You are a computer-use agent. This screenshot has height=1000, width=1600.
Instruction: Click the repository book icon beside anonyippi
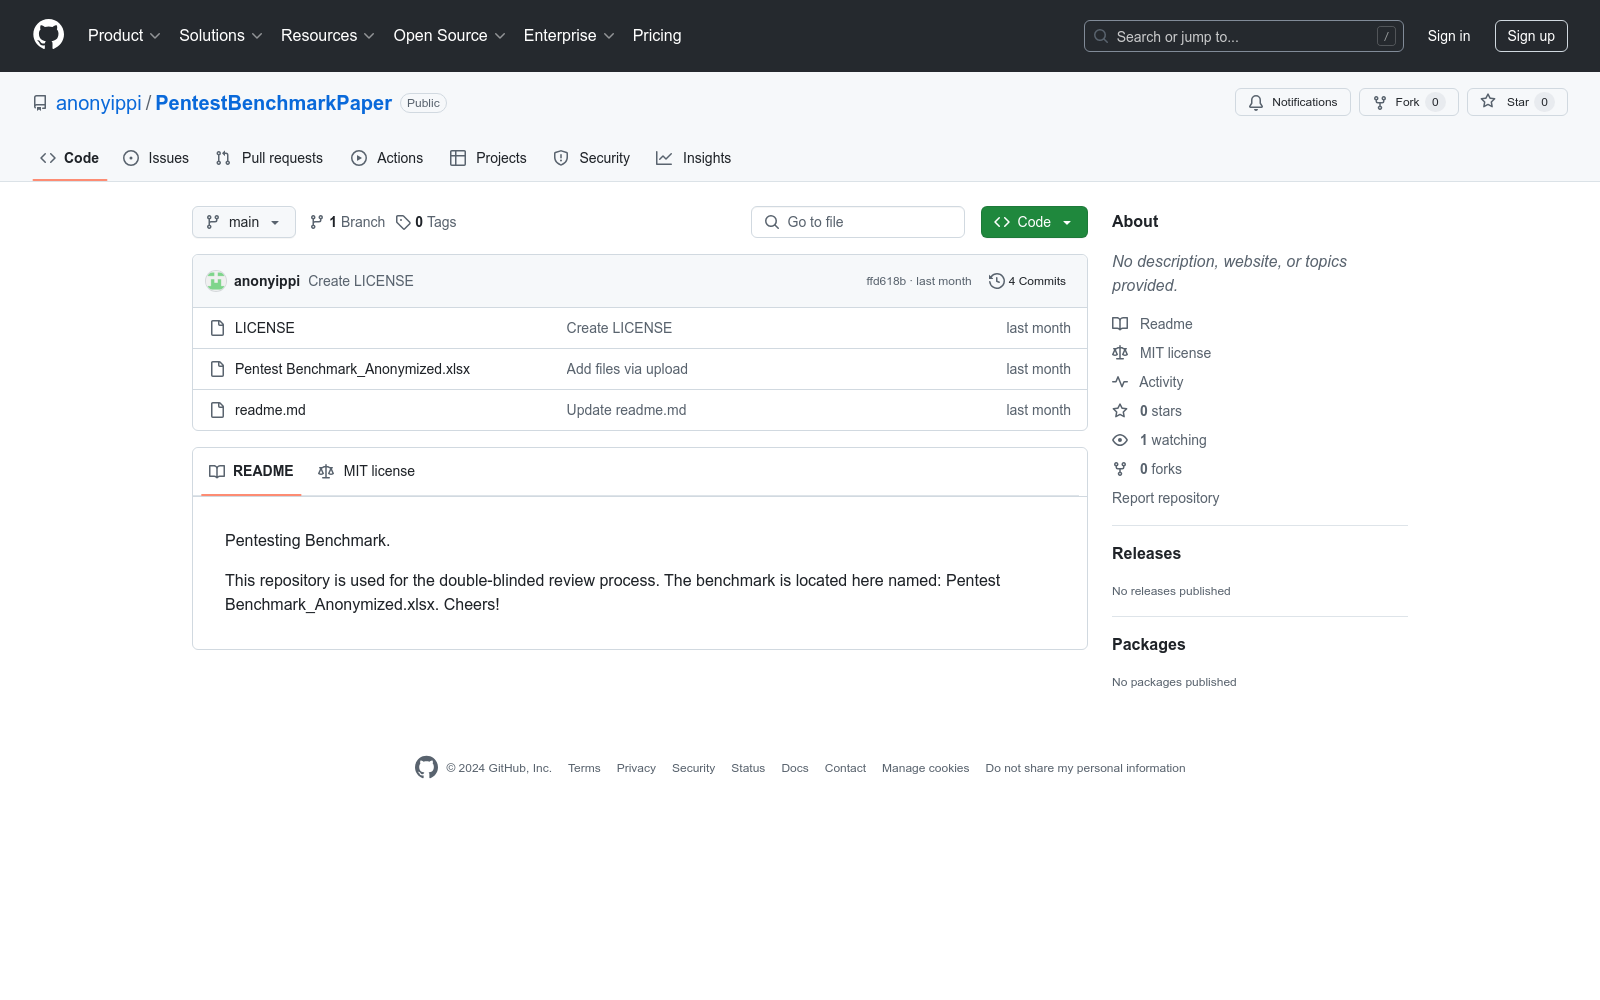[40, 103]
